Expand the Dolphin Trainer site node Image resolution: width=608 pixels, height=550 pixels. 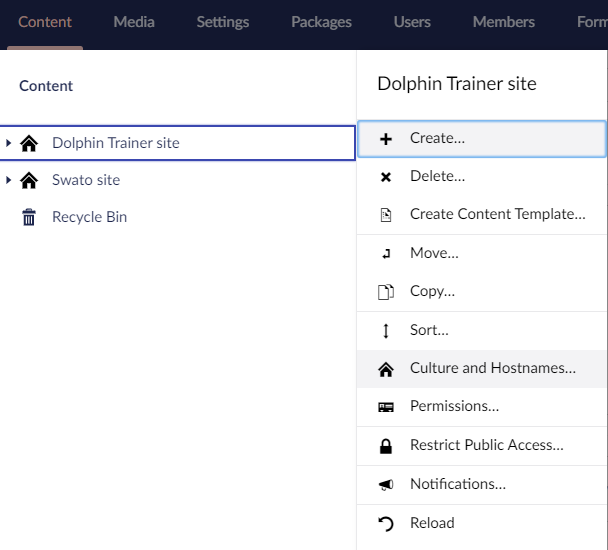[x=8, y=143]
